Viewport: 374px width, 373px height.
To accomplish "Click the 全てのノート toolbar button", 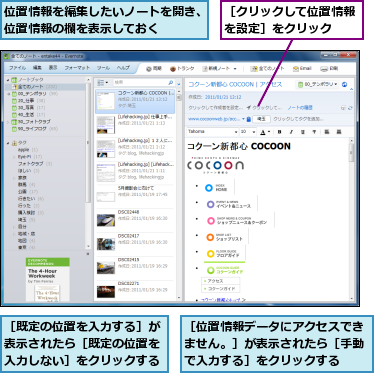I will click(267, 69).
